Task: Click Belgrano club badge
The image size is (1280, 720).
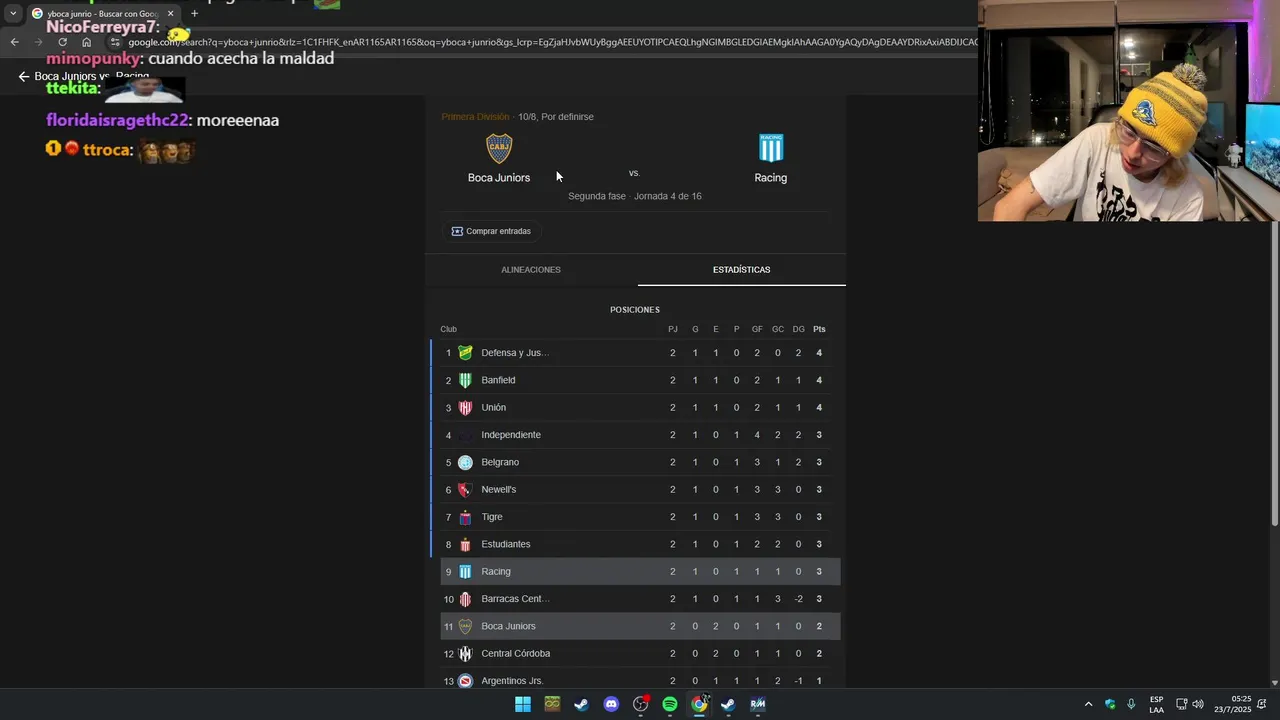Action: point(465,462)
